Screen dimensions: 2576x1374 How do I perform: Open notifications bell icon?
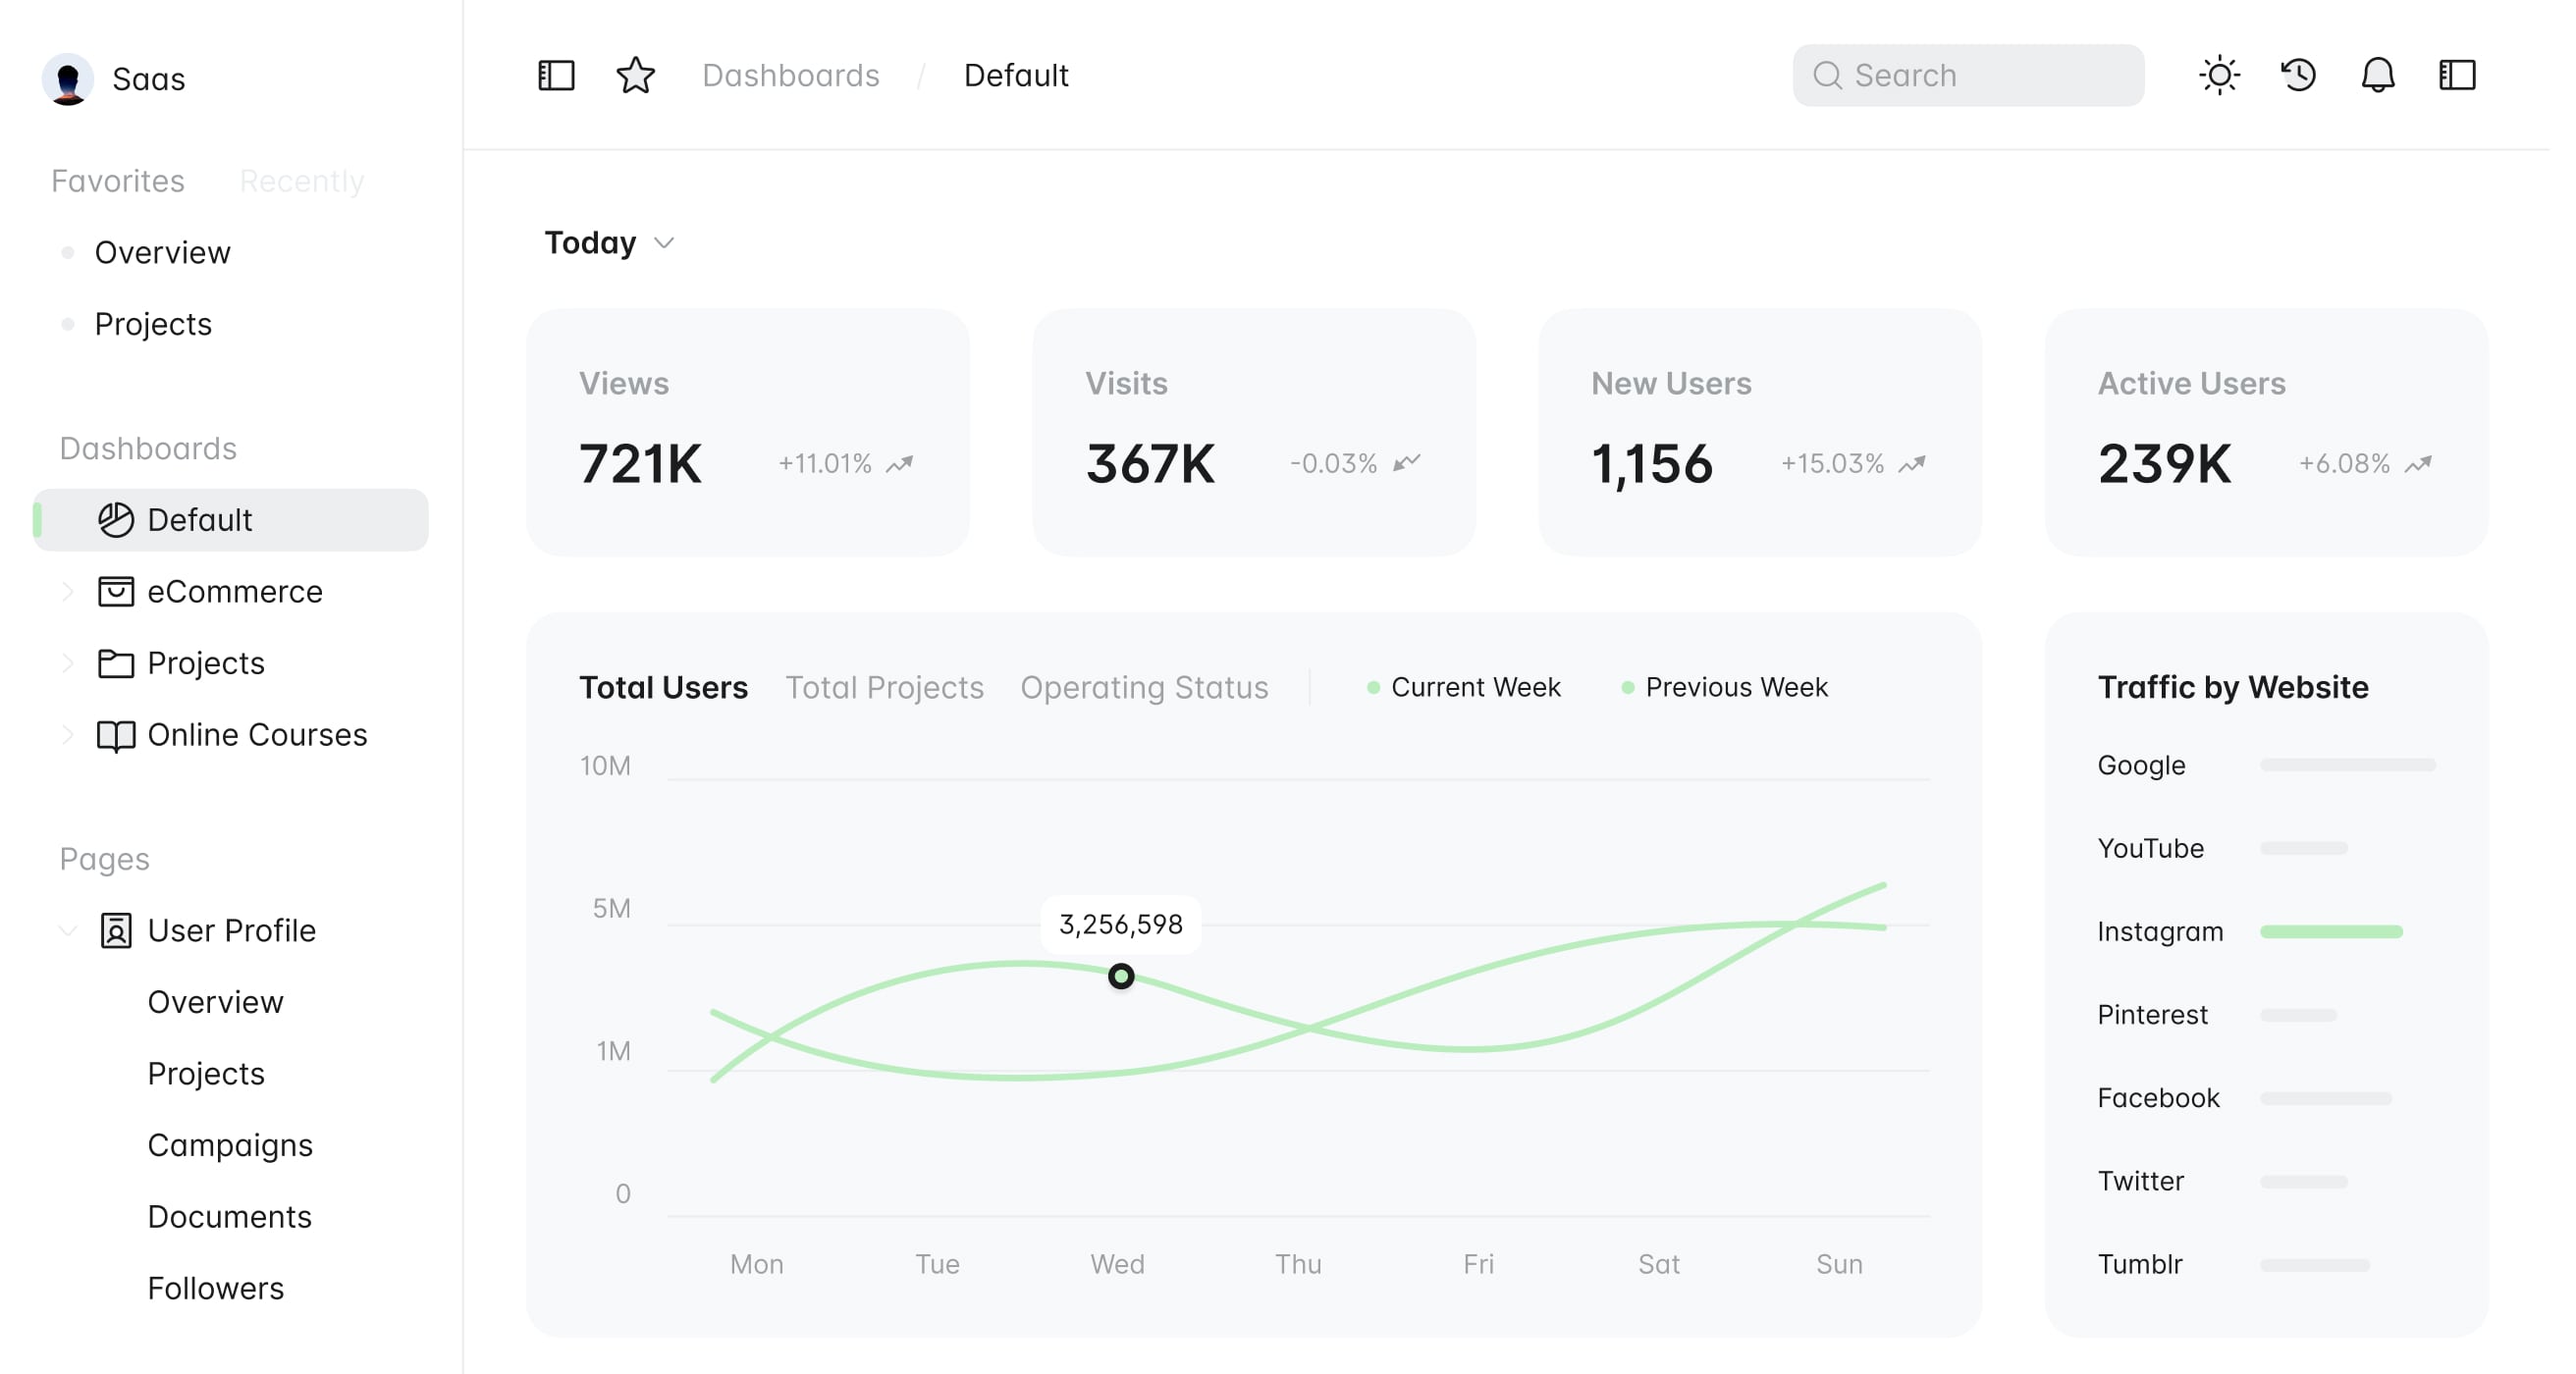pos(2377,75)
